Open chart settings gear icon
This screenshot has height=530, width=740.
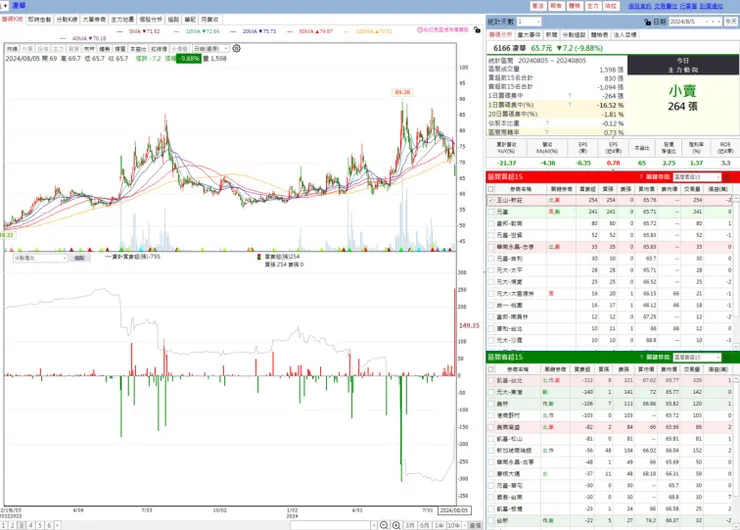(x=236, y=49)
